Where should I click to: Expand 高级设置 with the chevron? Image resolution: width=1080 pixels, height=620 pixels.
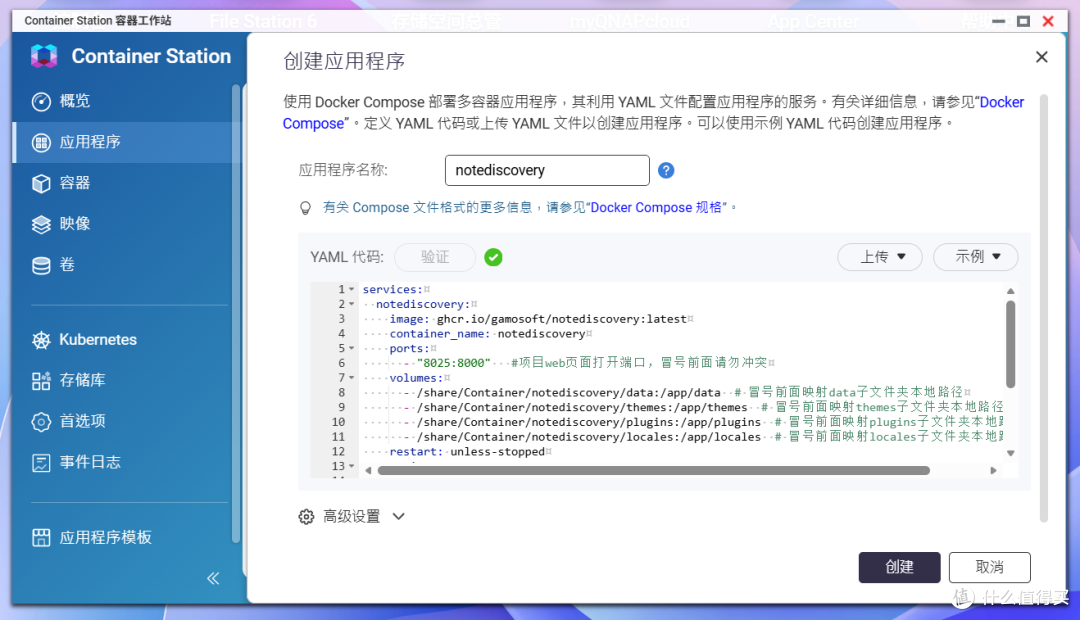pos(399,517)
